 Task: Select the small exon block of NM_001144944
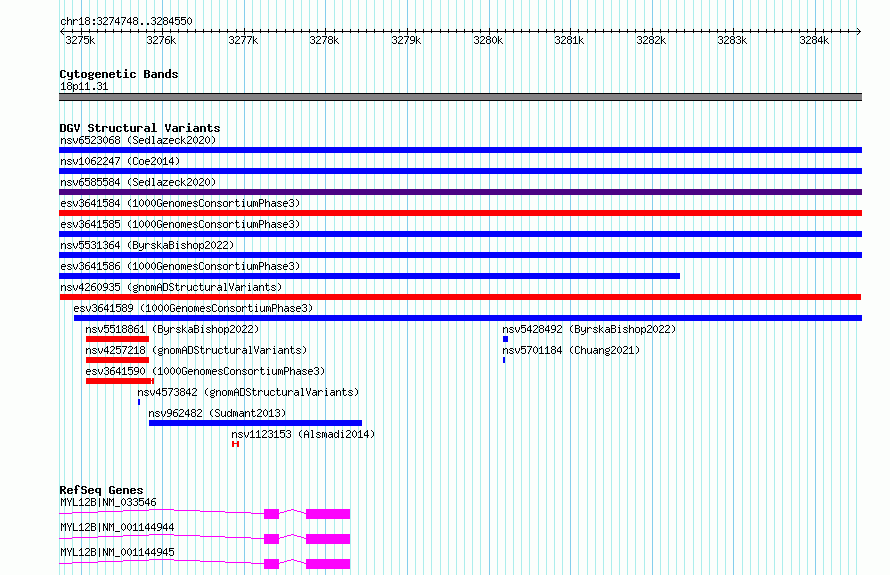tap(271, 539)
